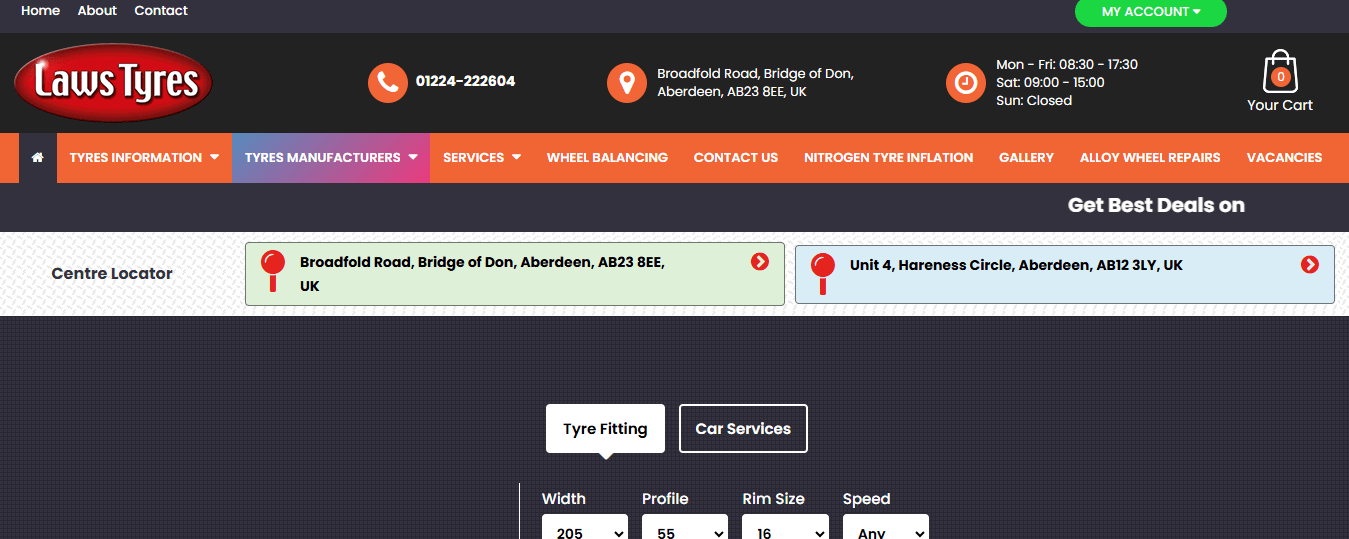
Task: Open the Tyres Information menu
Action: click(x=144, y=158)
